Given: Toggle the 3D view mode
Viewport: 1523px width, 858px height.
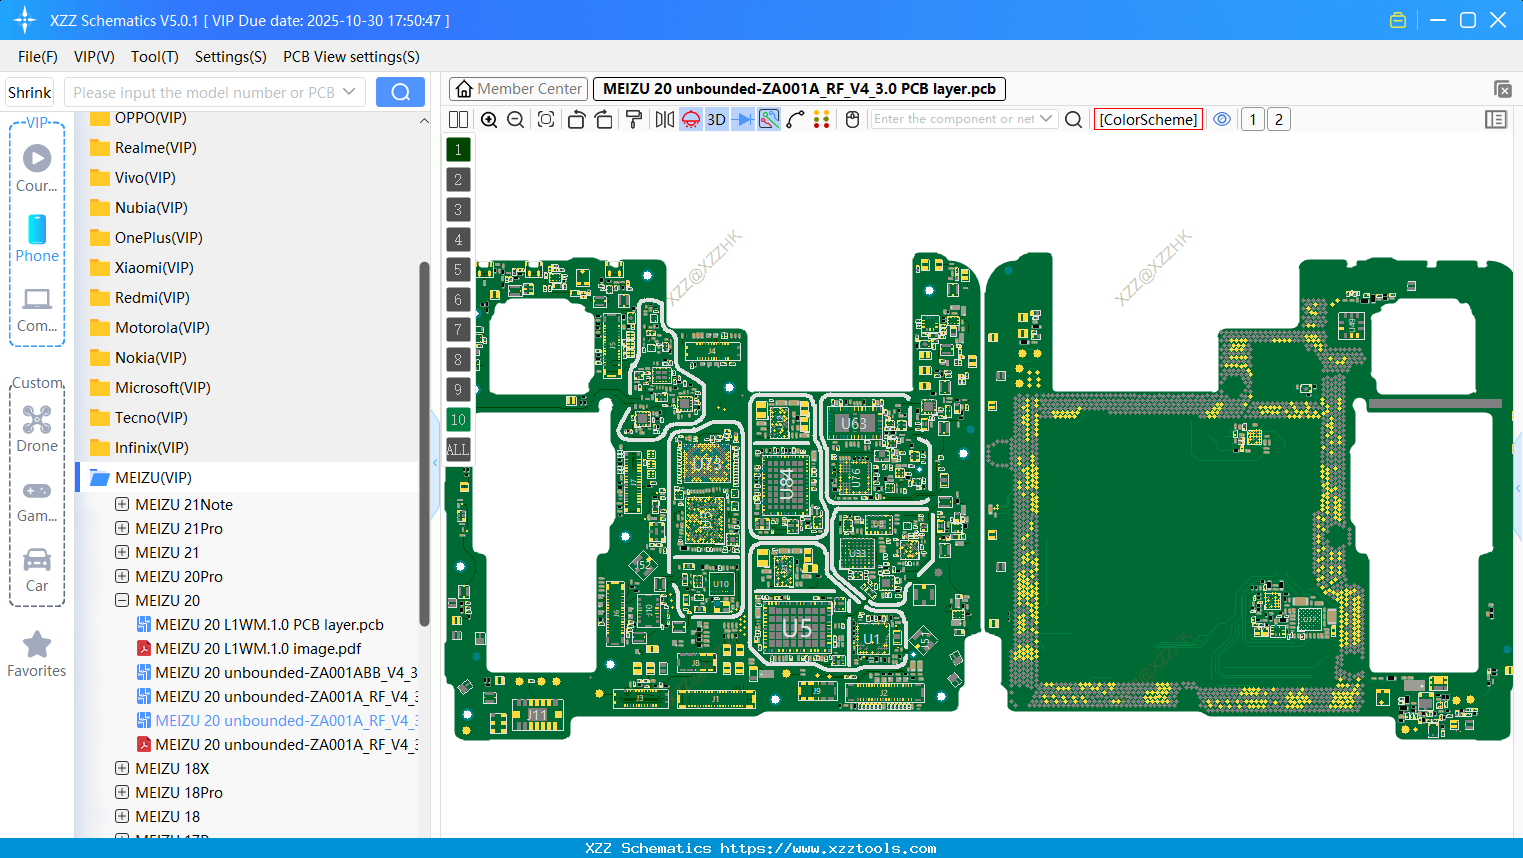Looking at the screenshot, I should (716, 120).
